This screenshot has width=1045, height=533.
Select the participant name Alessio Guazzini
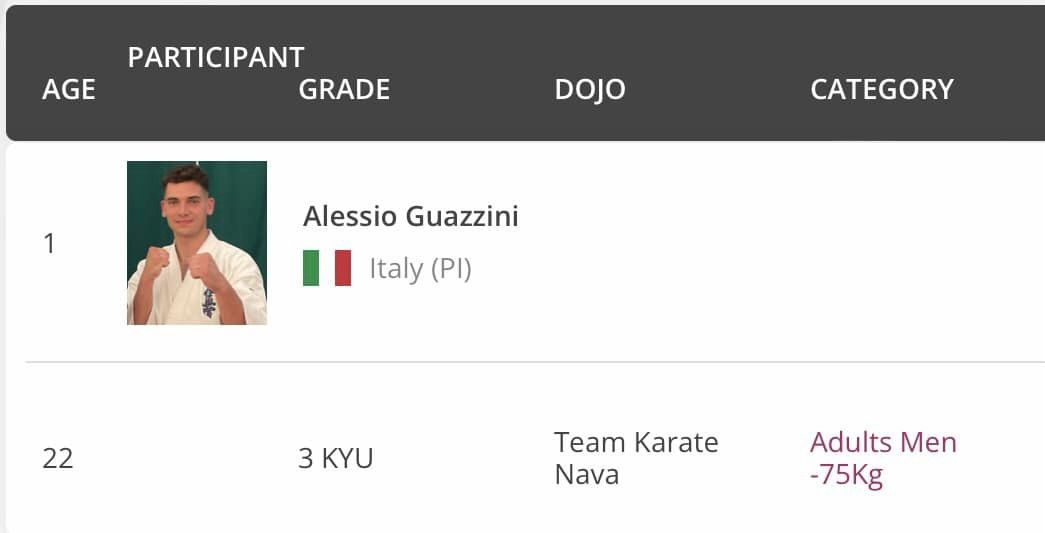click(x=411, y=217)
